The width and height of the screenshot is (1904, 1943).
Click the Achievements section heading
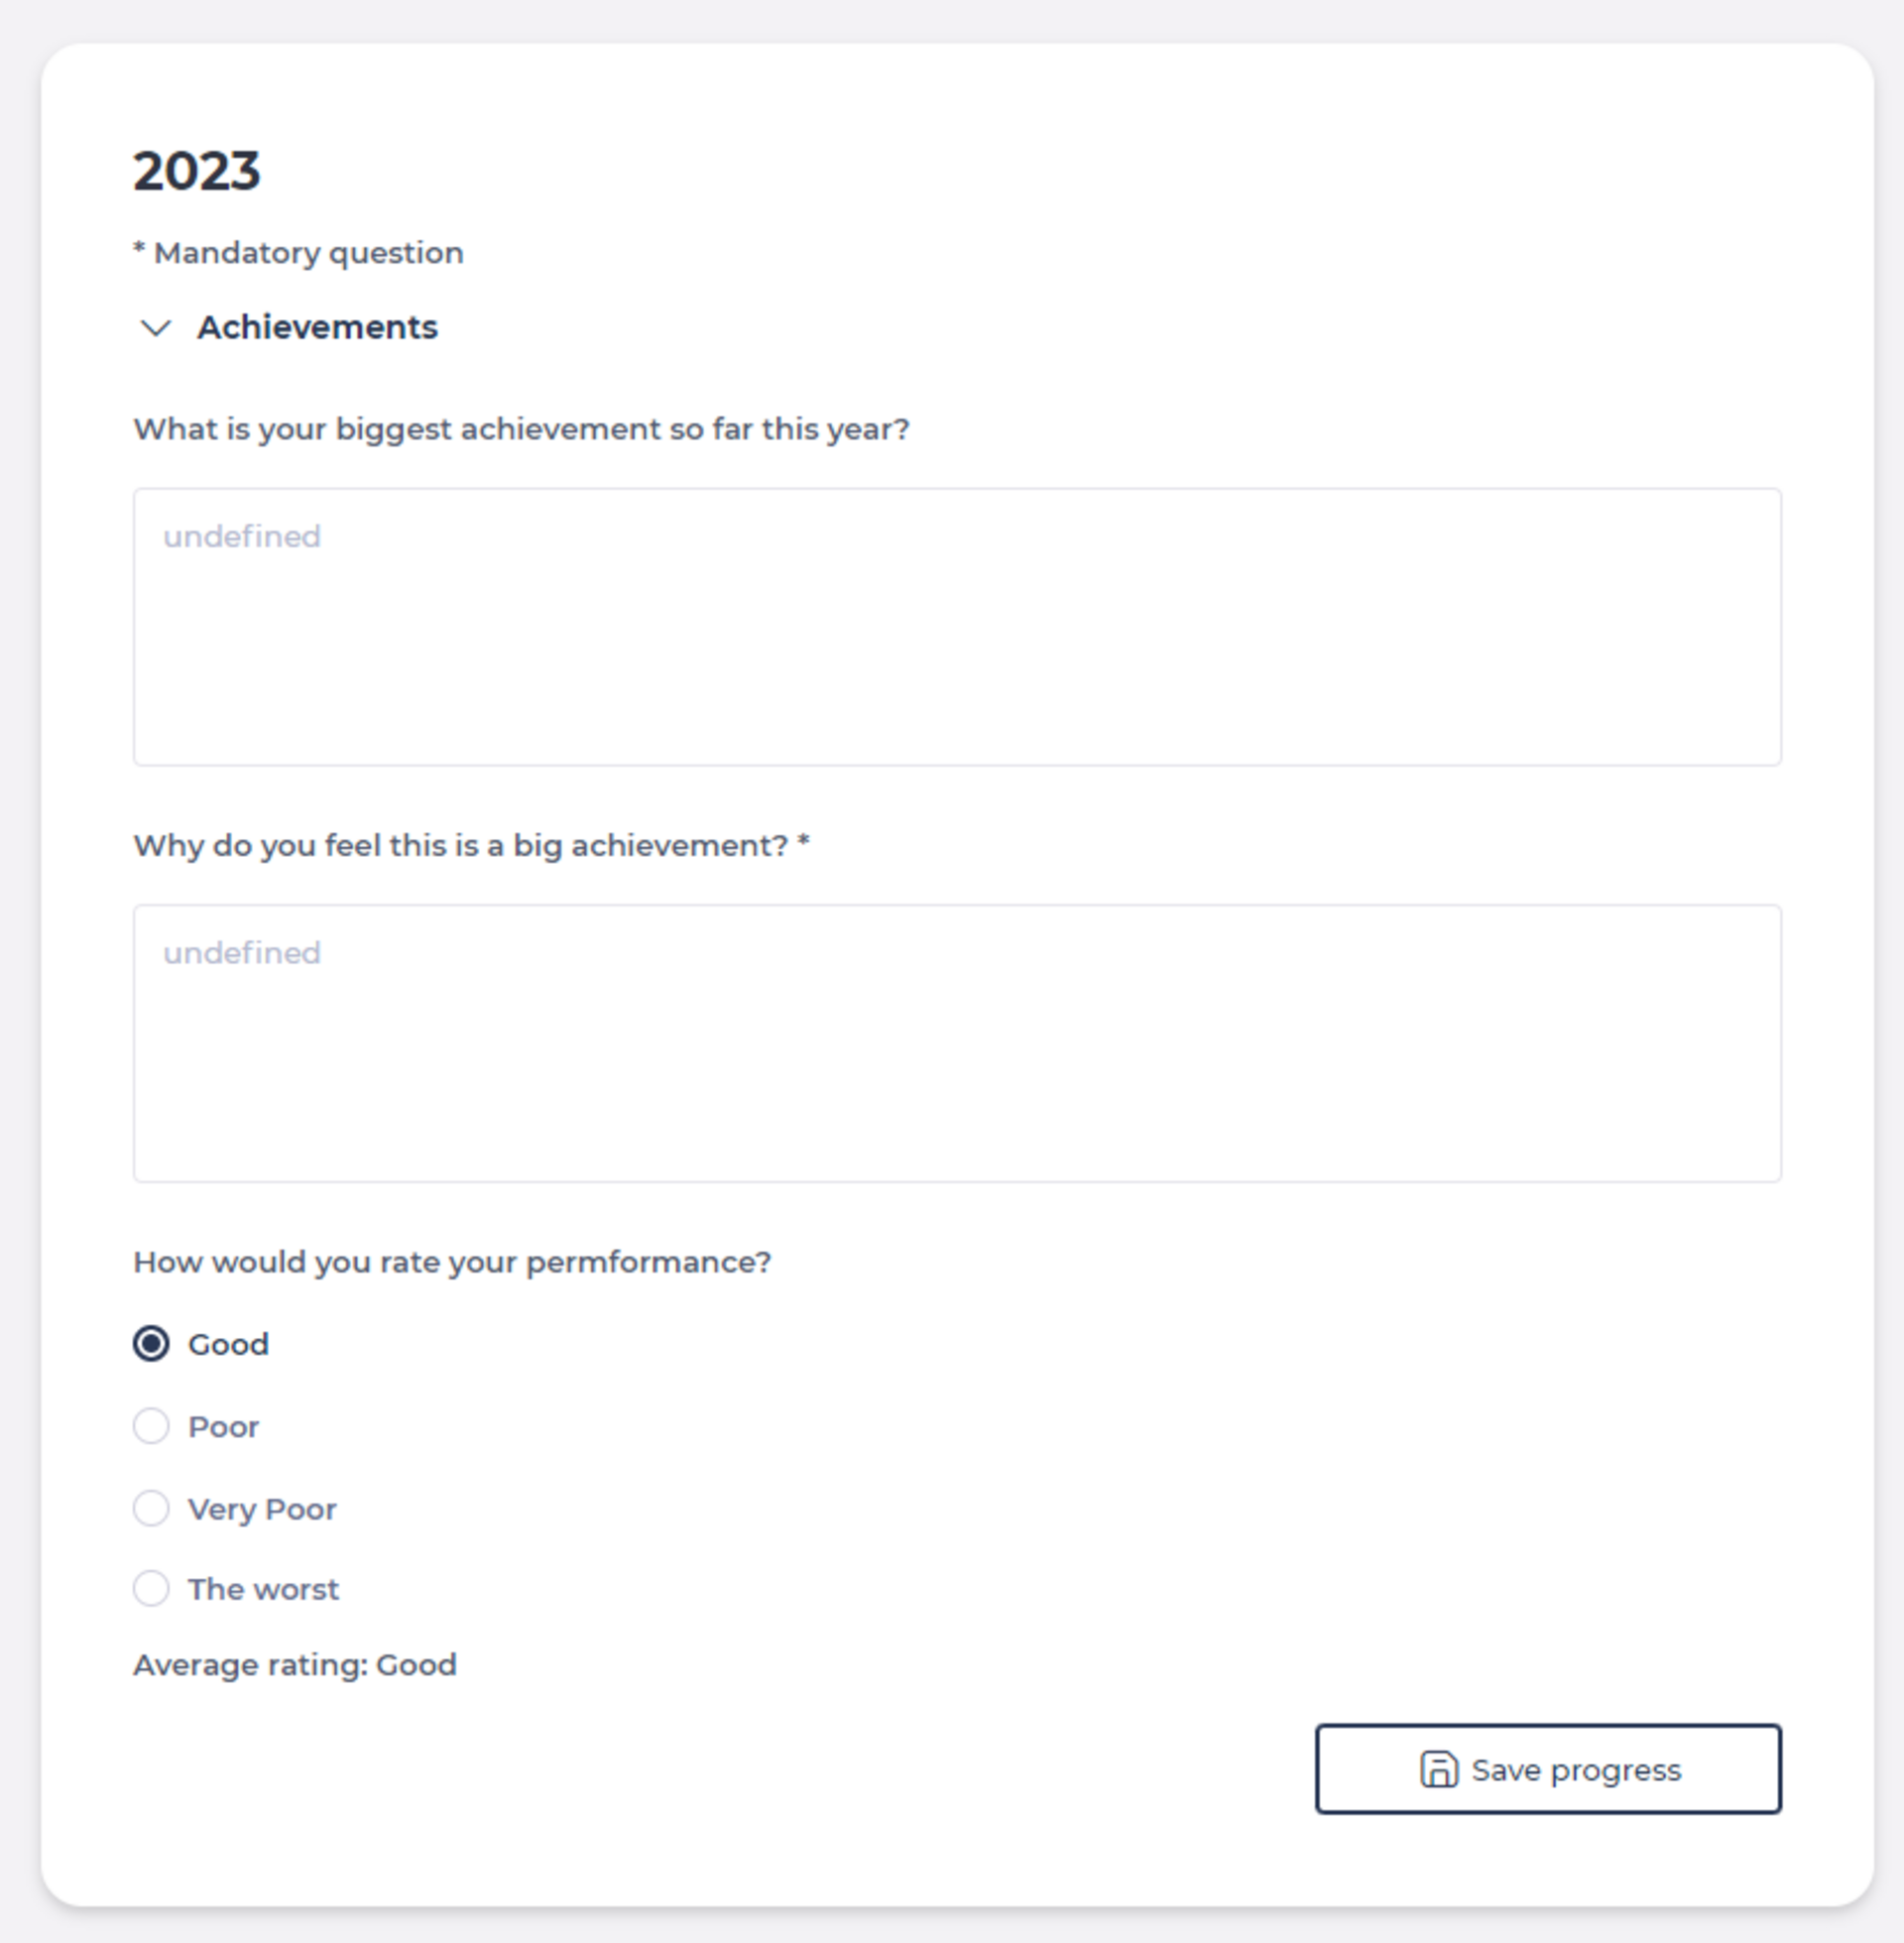(x=317, y=327)
